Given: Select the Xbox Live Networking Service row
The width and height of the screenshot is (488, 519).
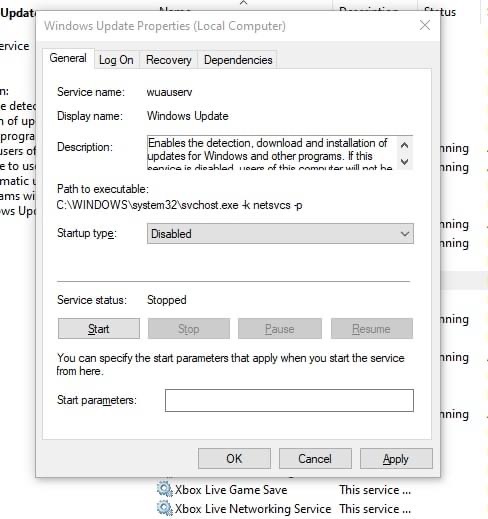Looking at the screenshot, I should click(283, 509).
